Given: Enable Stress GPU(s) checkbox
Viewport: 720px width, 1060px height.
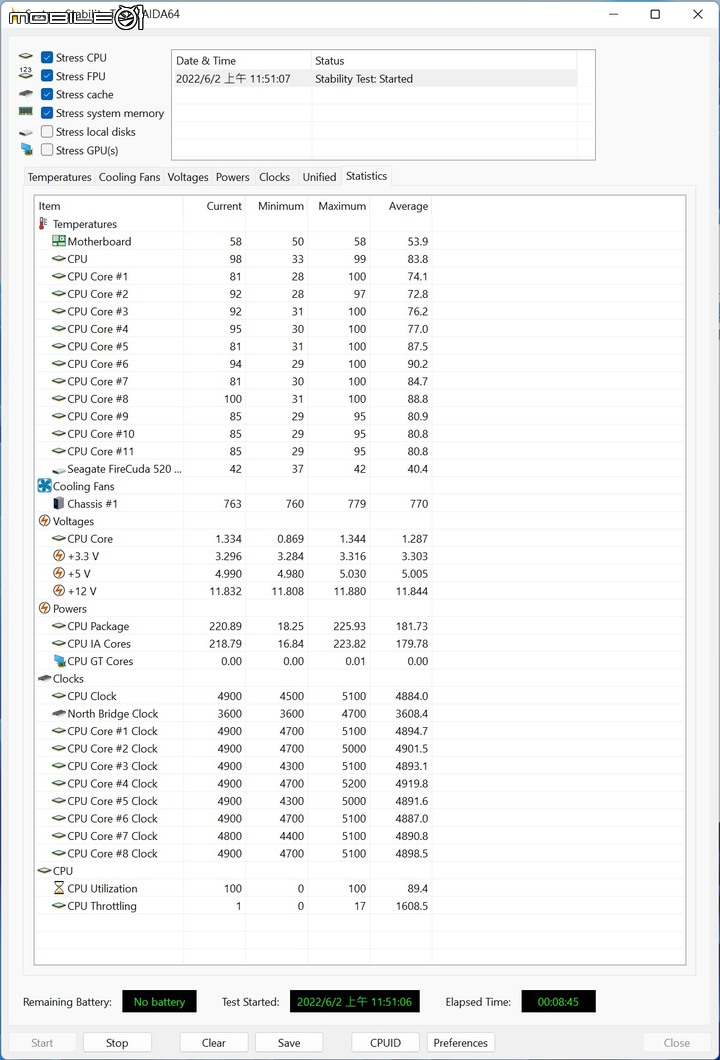Looking at the screenshot, I should [47, 149].
